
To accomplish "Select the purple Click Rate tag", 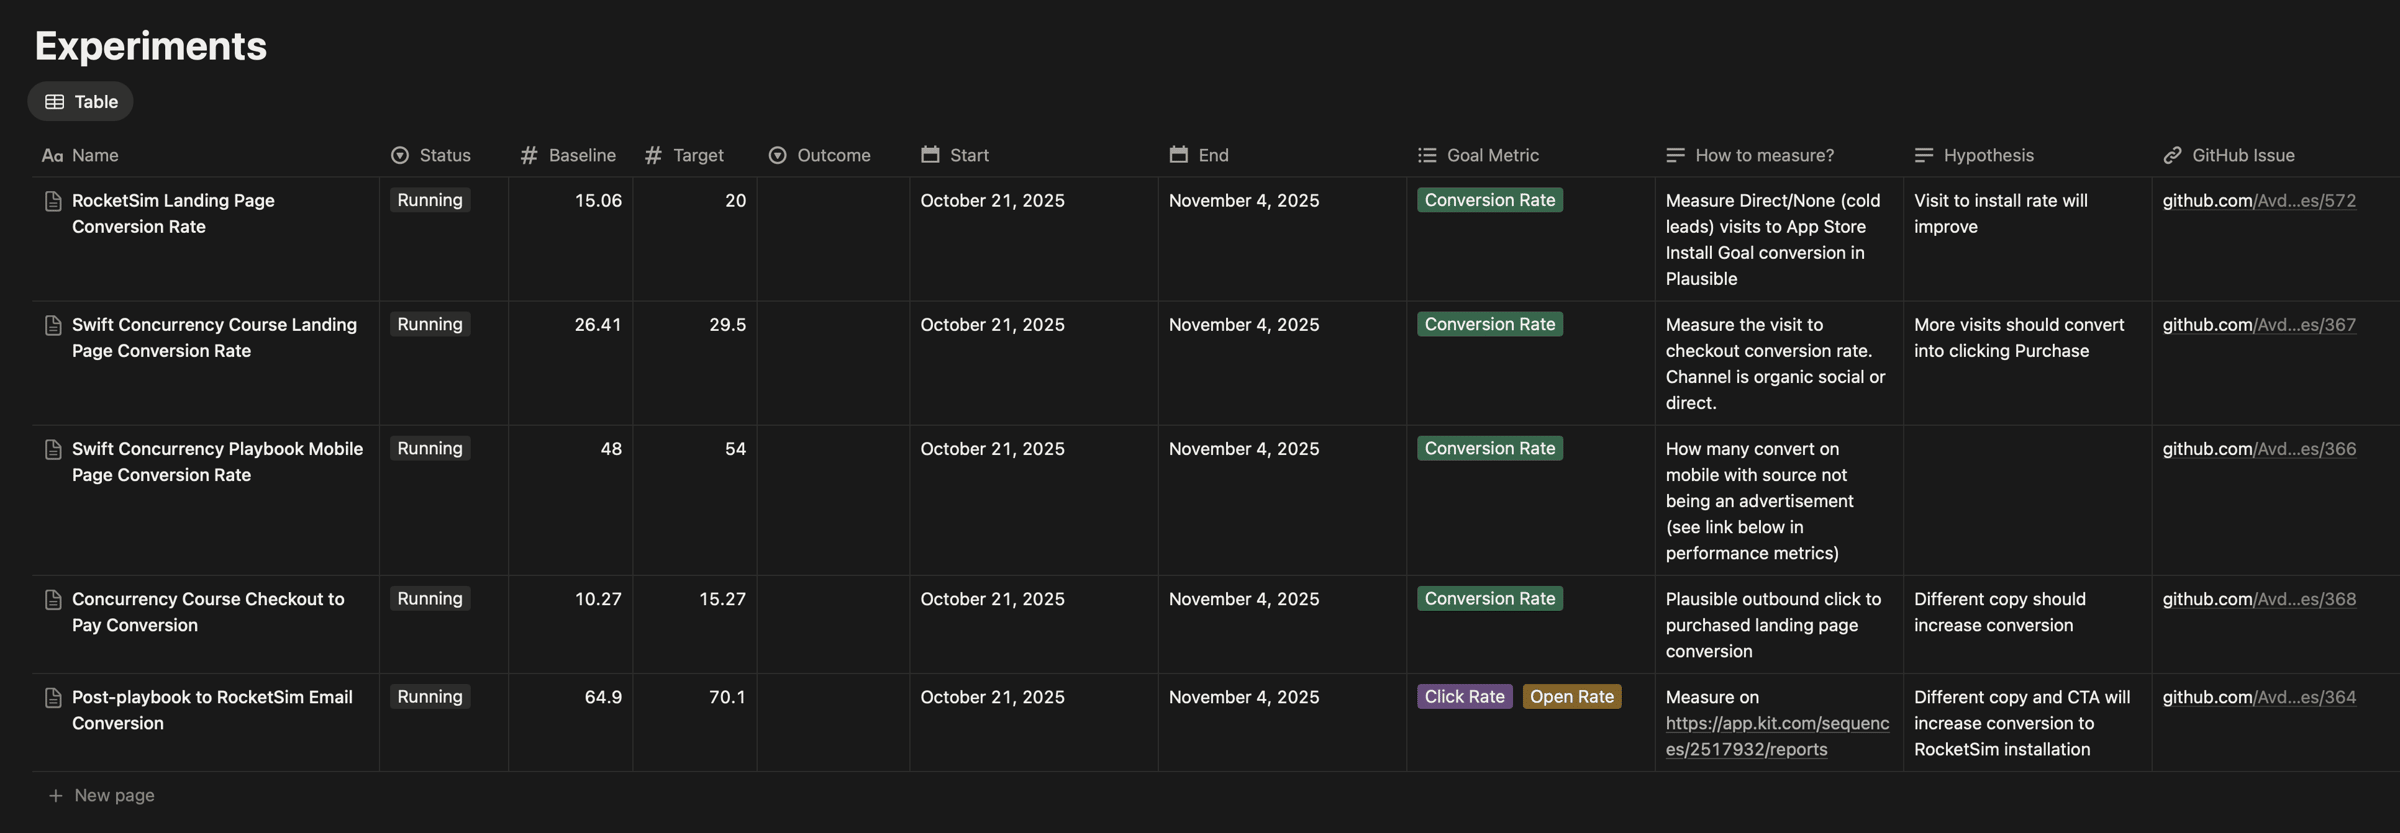I will [x=1464, y=697].
